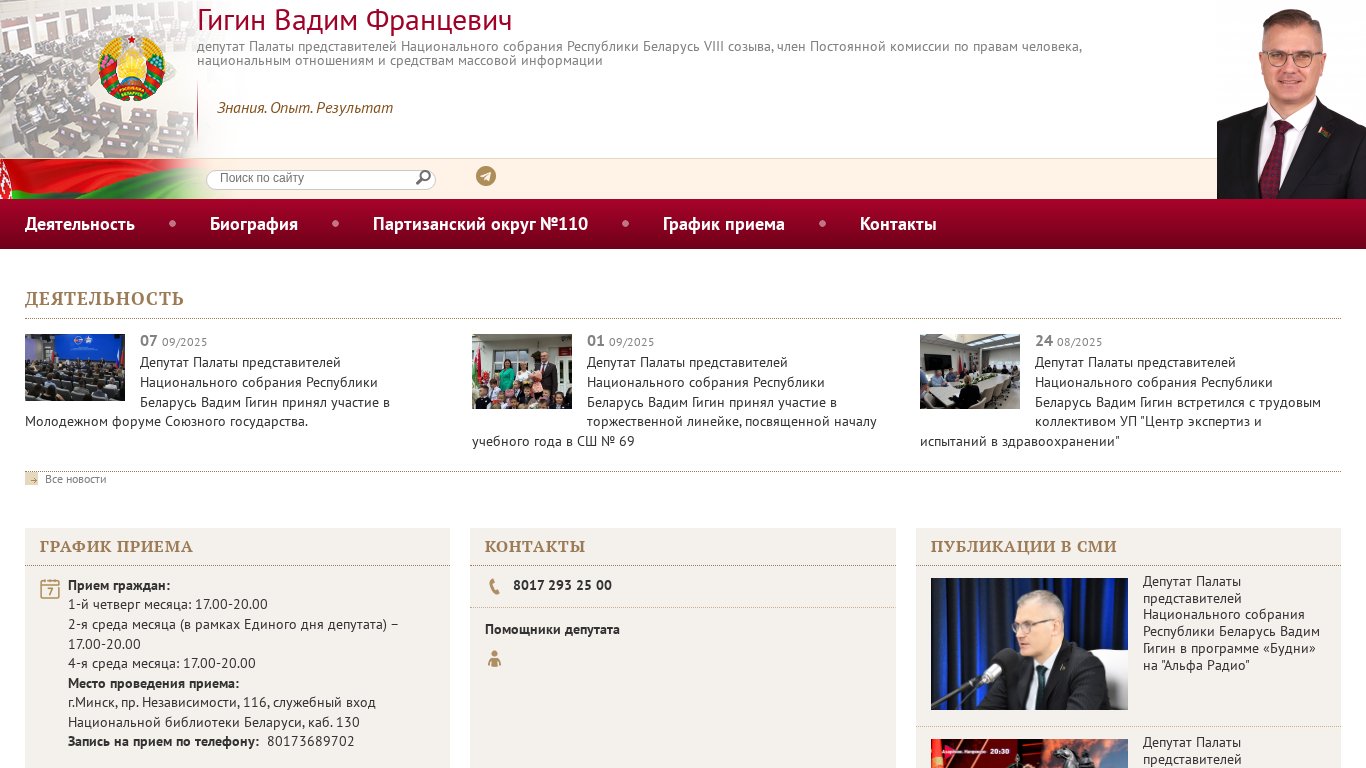This screenshot has height=768, width=1366.
Task: Click the ДЕЯТЕЛЬНОСТЬ section heading
Action: pyautogui.click(x=104, y=299)
